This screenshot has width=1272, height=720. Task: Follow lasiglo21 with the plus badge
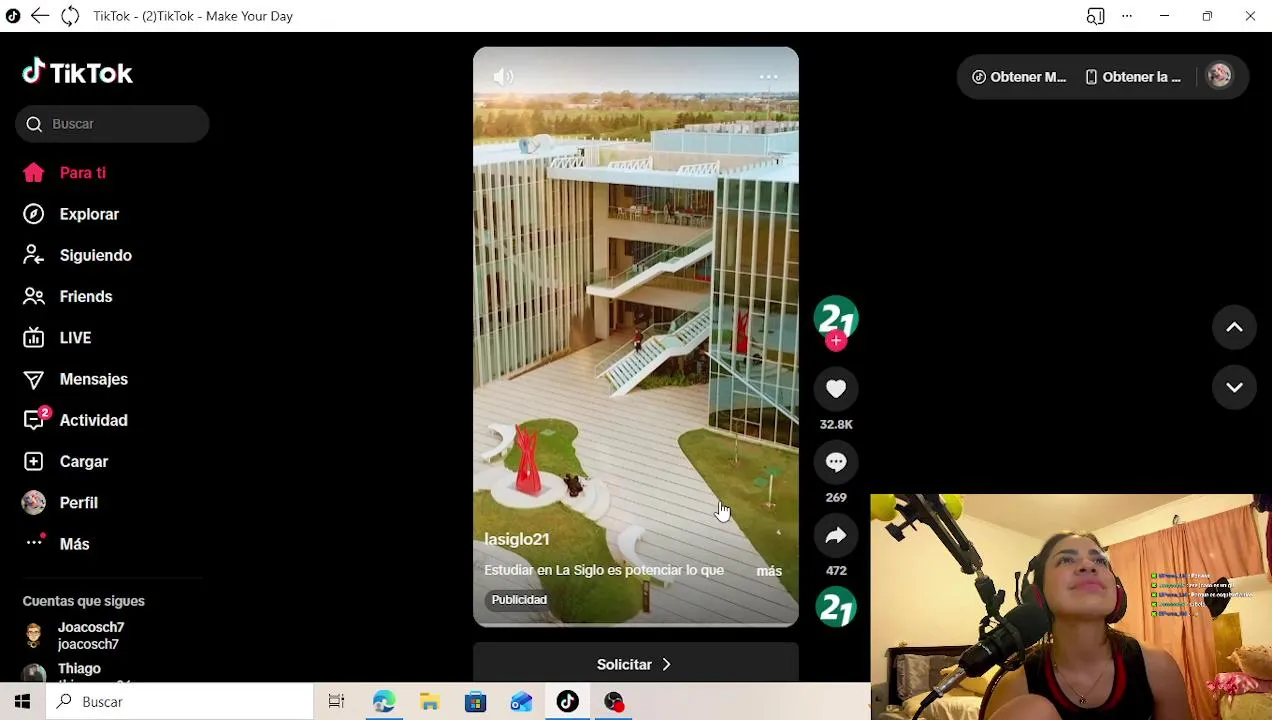click(x=836, y=341)
